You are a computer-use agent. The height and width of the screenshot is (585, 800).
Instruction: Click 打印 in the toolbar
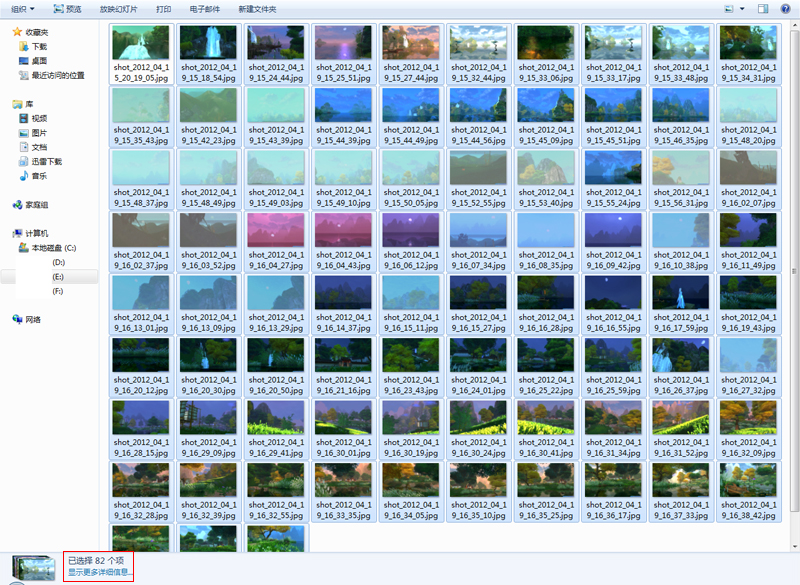tap(163, 9)
